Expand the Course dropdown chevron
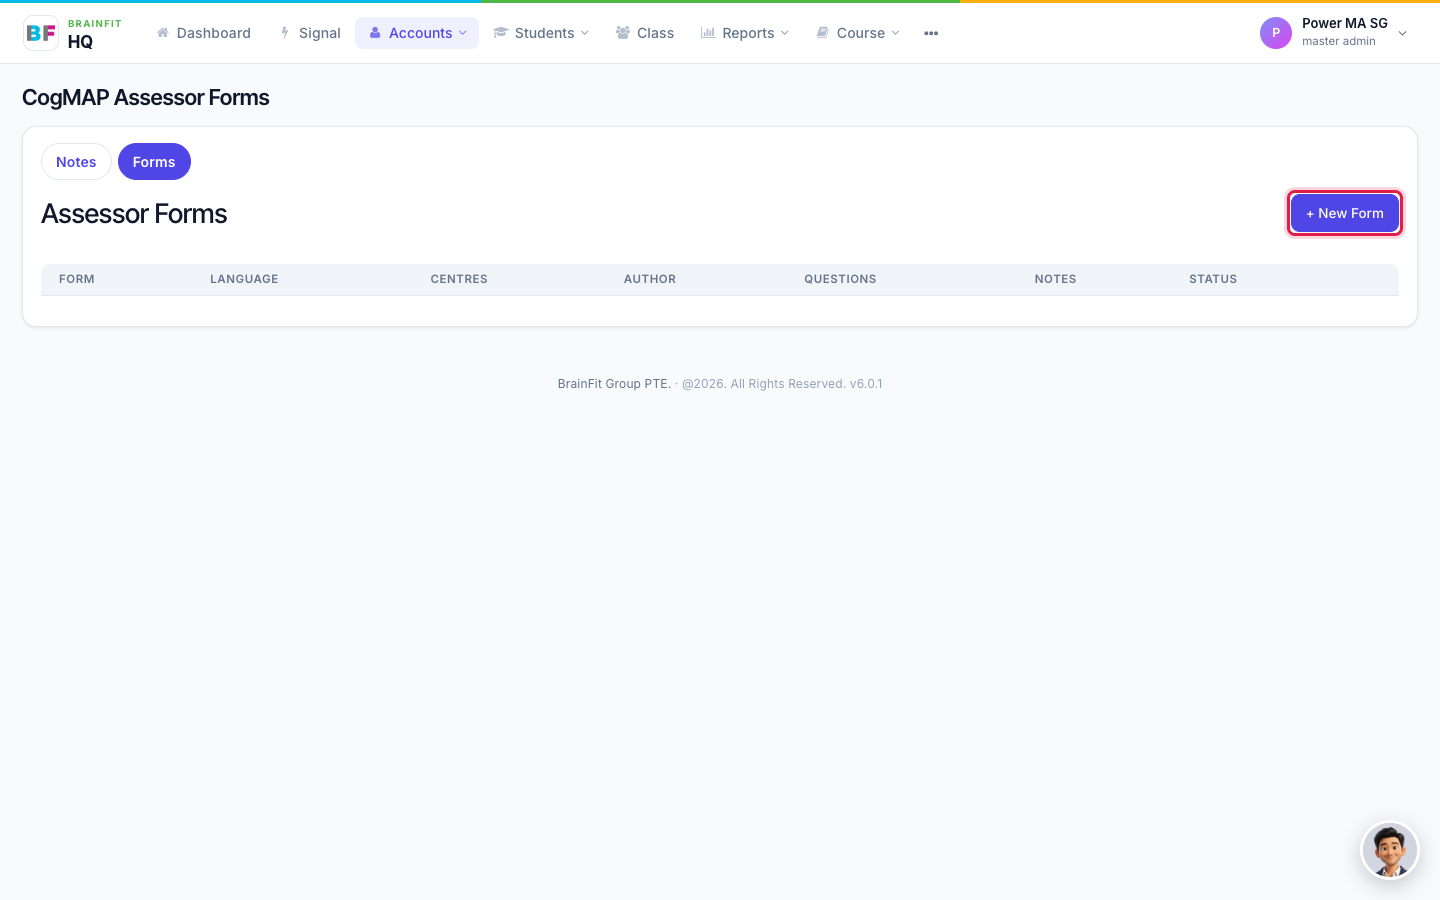 [x=896, y=33]
